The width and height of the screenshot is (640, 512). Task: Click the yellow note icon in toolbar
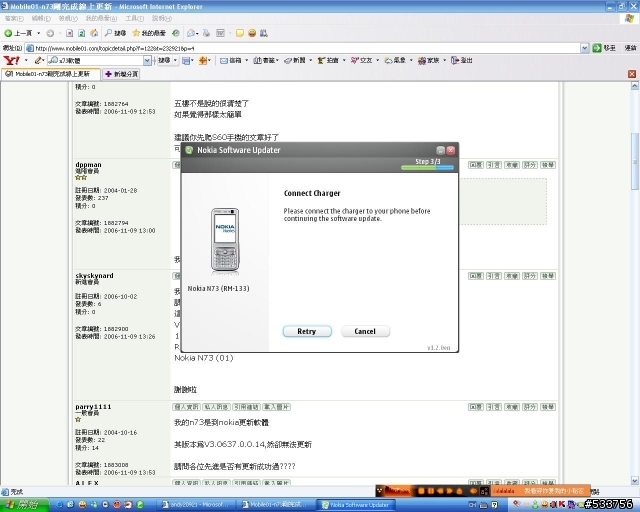coord(240,33)
